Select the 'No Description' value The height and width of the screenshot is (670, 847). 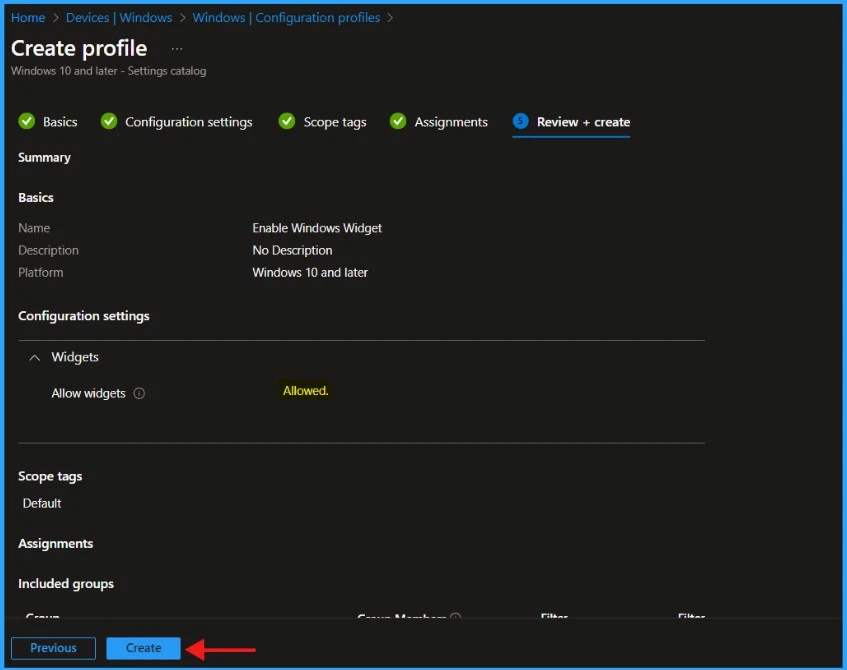coord(292,250)
